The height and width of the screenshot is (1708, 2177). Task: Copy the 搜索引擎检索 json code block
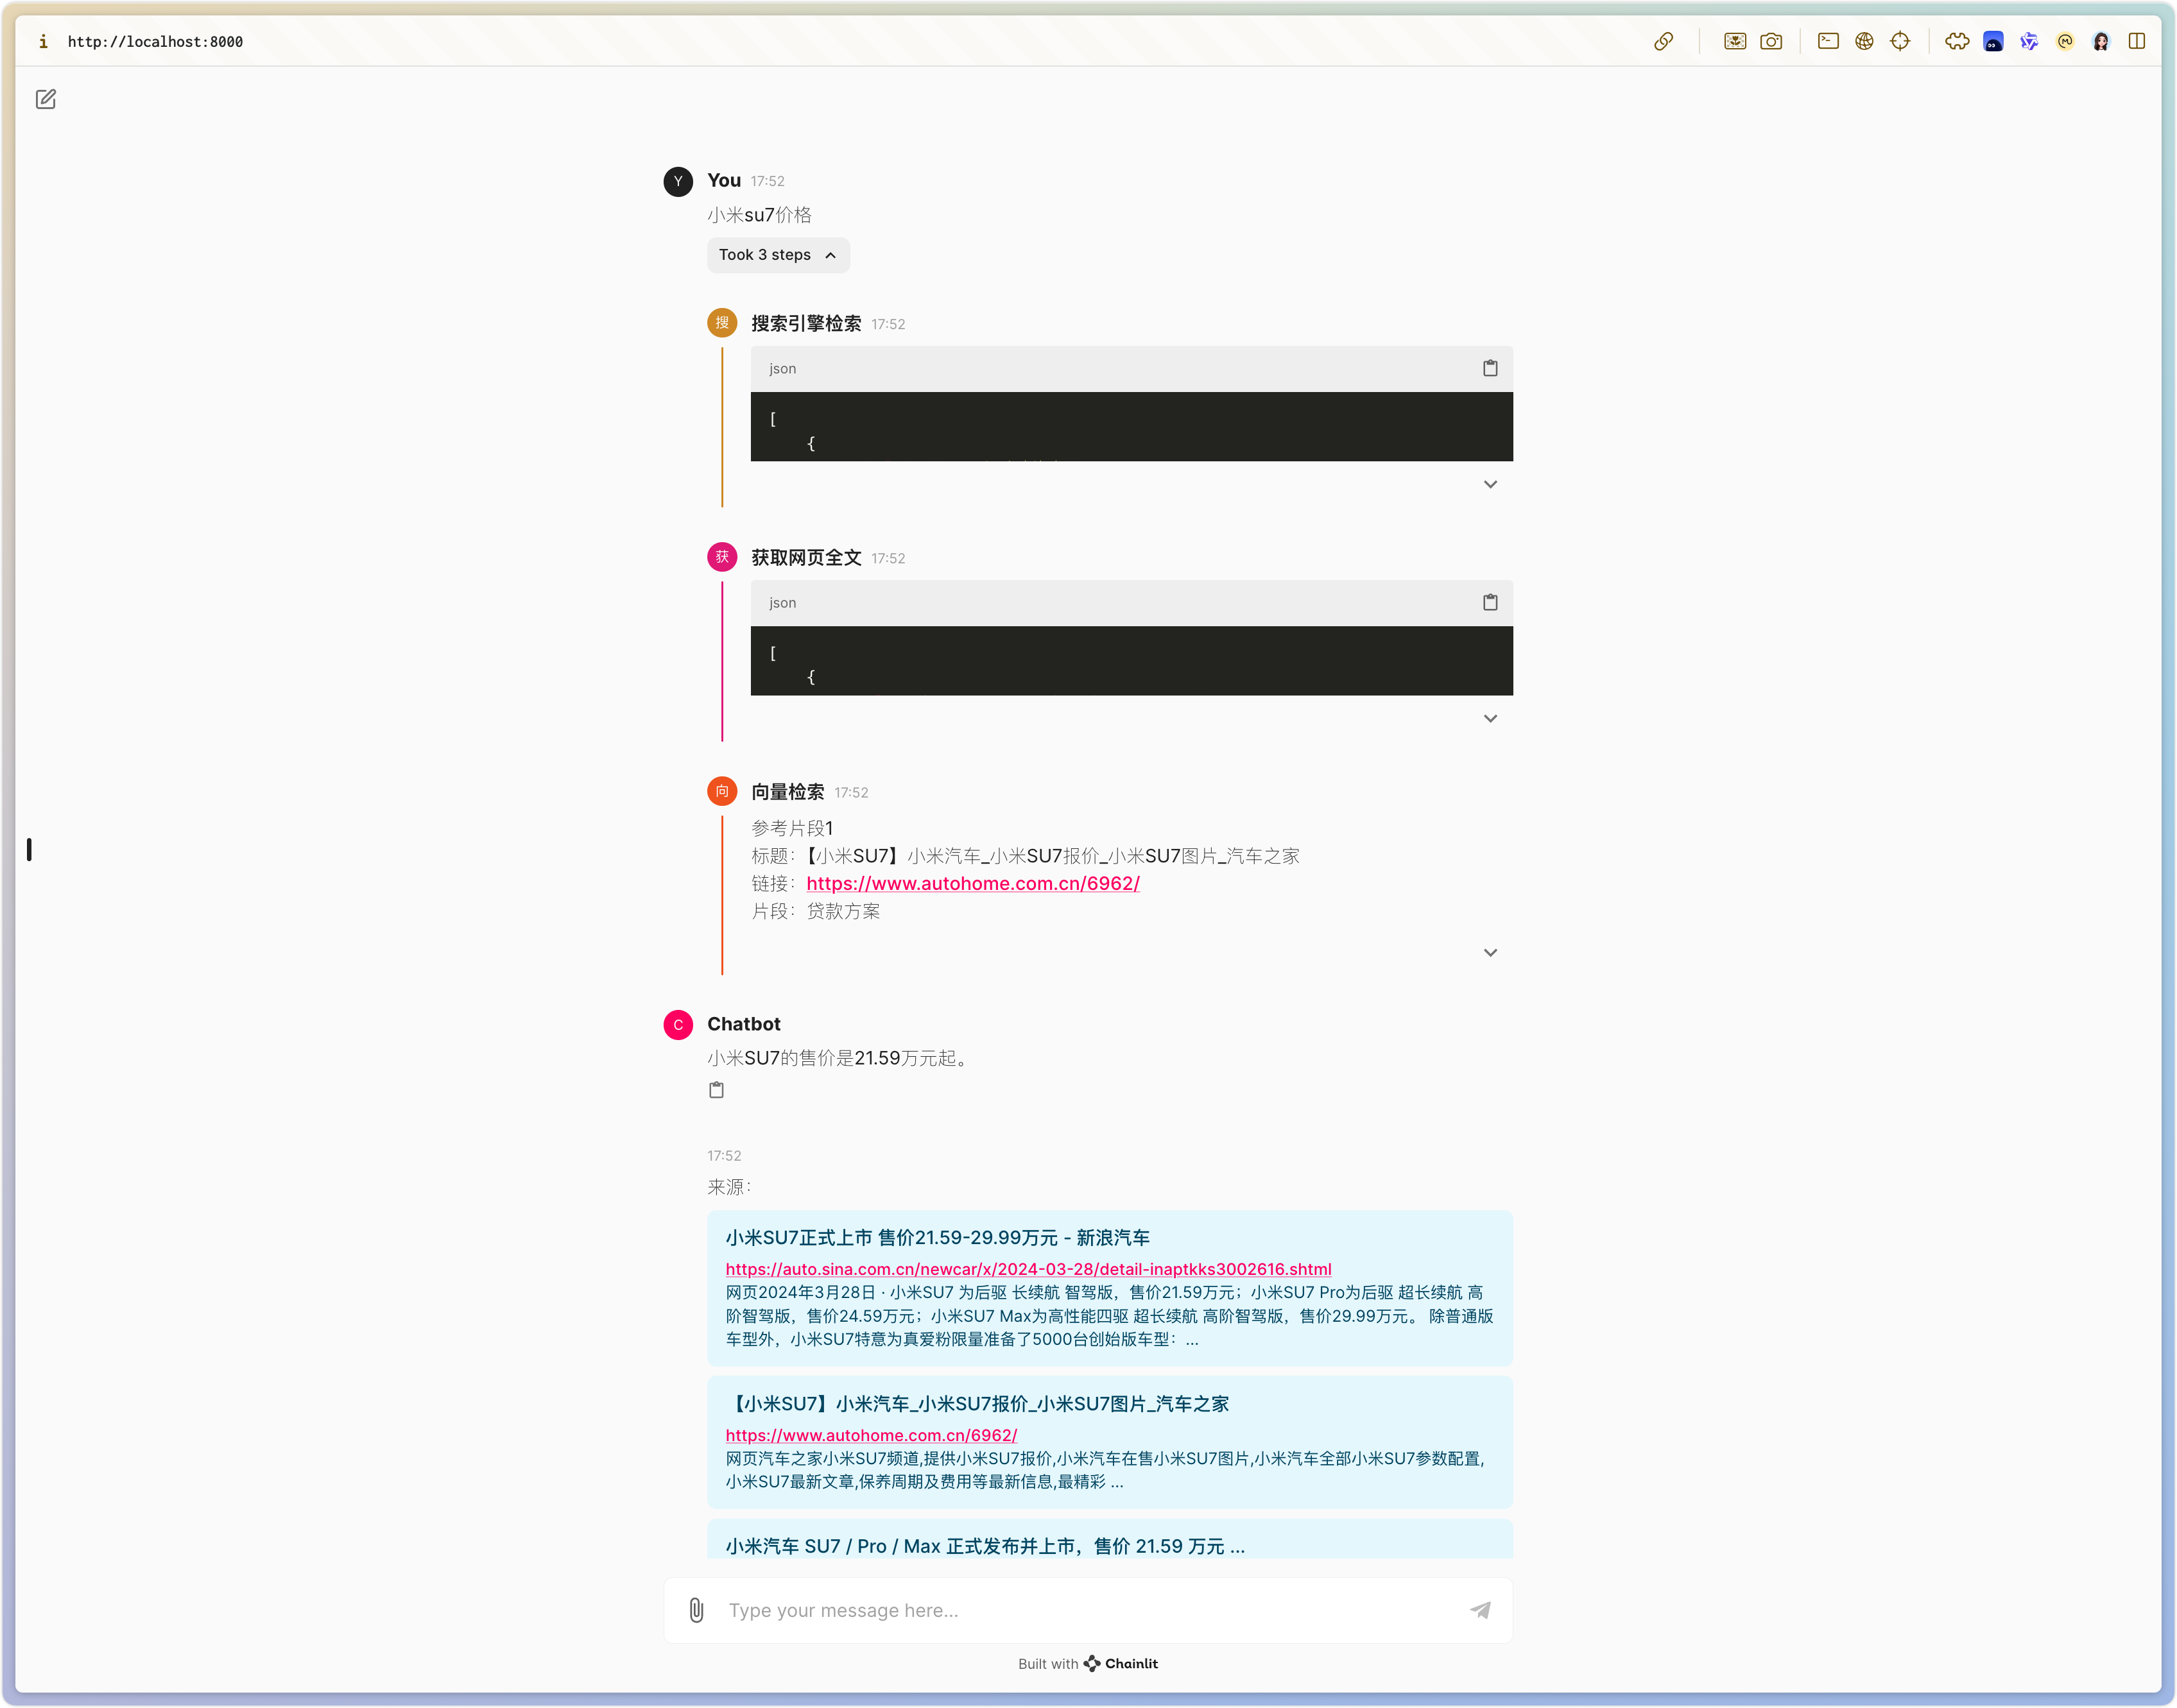coord(1490,368)
